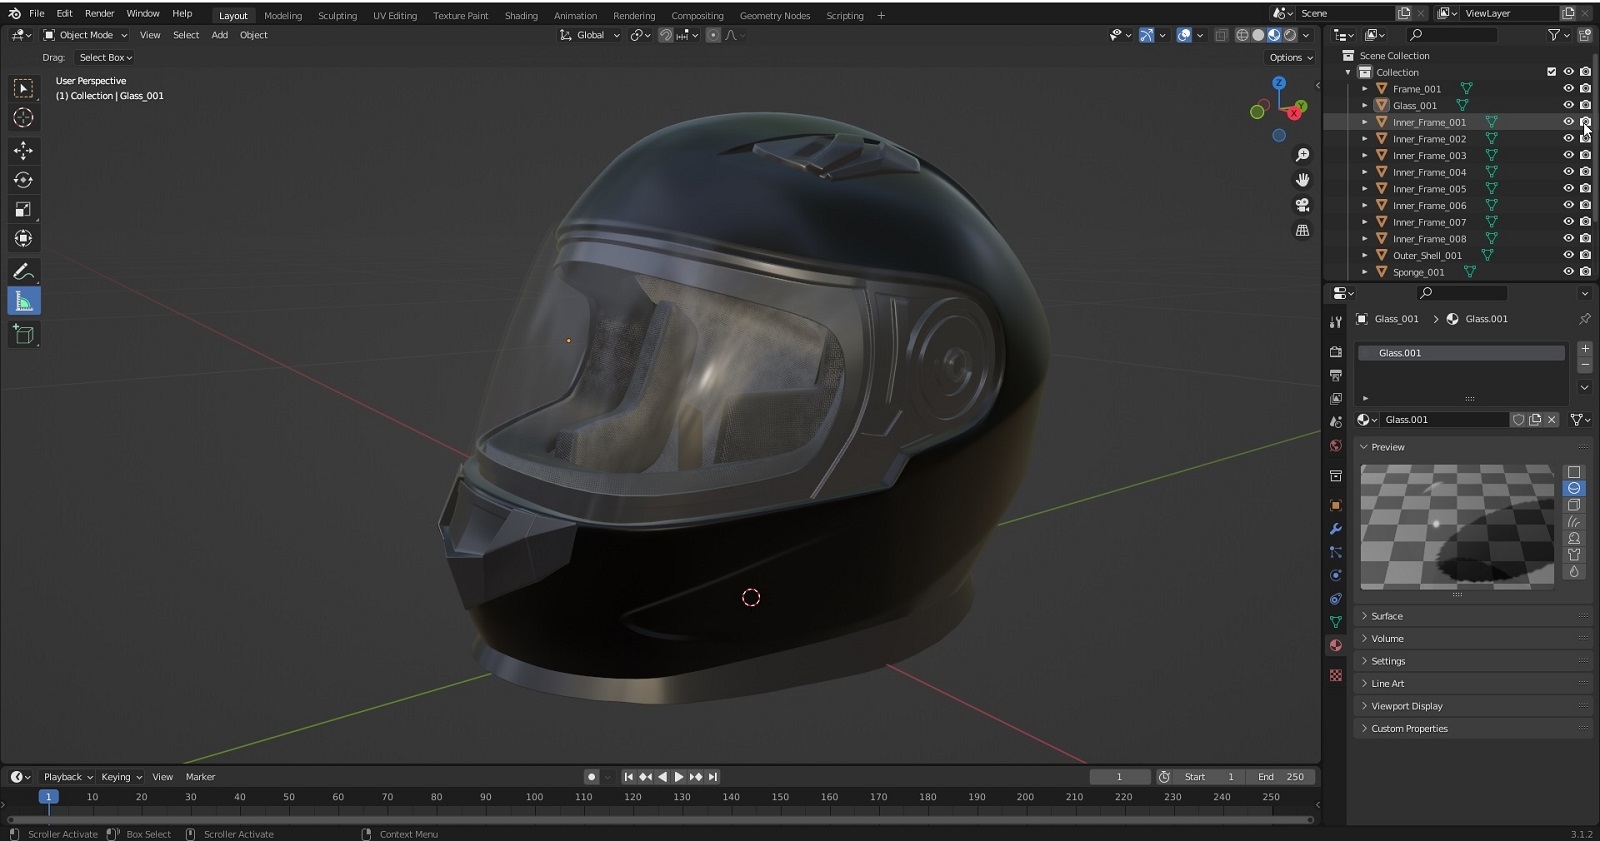Open the Render menu

pyautogui.click(x=99, y=13)
